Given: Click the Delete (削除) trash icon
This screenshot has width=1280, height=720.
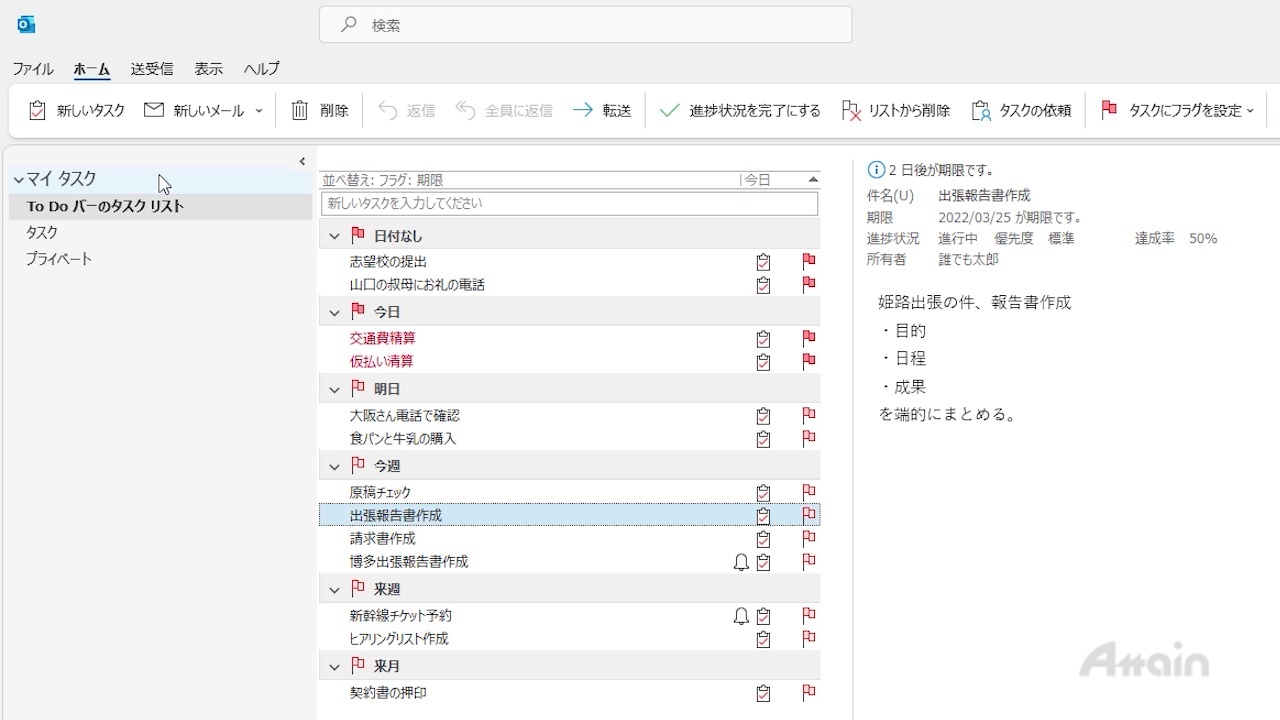Looking at the screenshot, I should coord(300,111).
